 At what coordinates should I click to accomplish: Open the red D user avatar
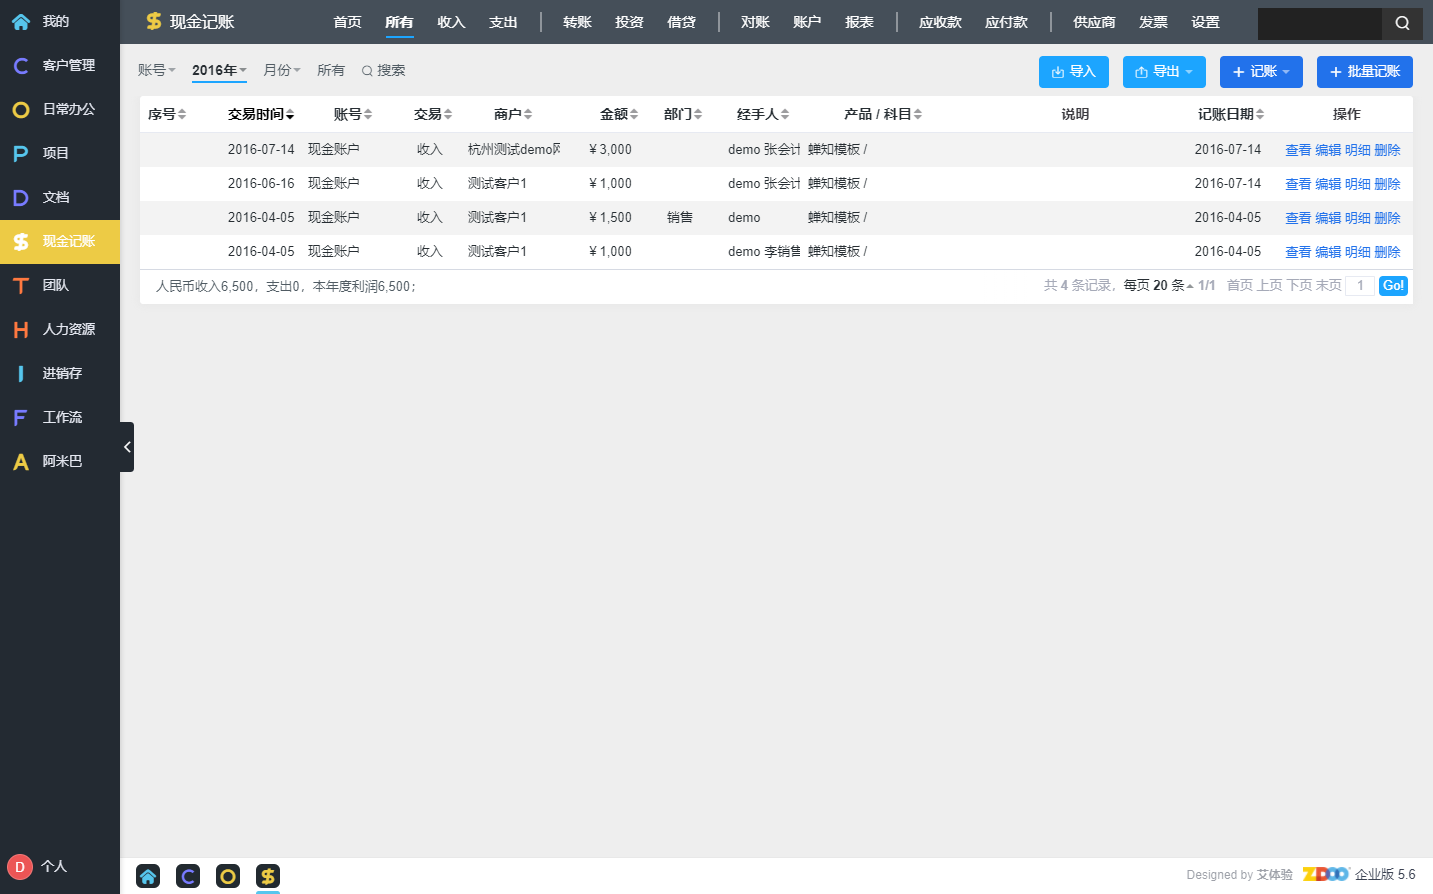click(x=20, y=867)
